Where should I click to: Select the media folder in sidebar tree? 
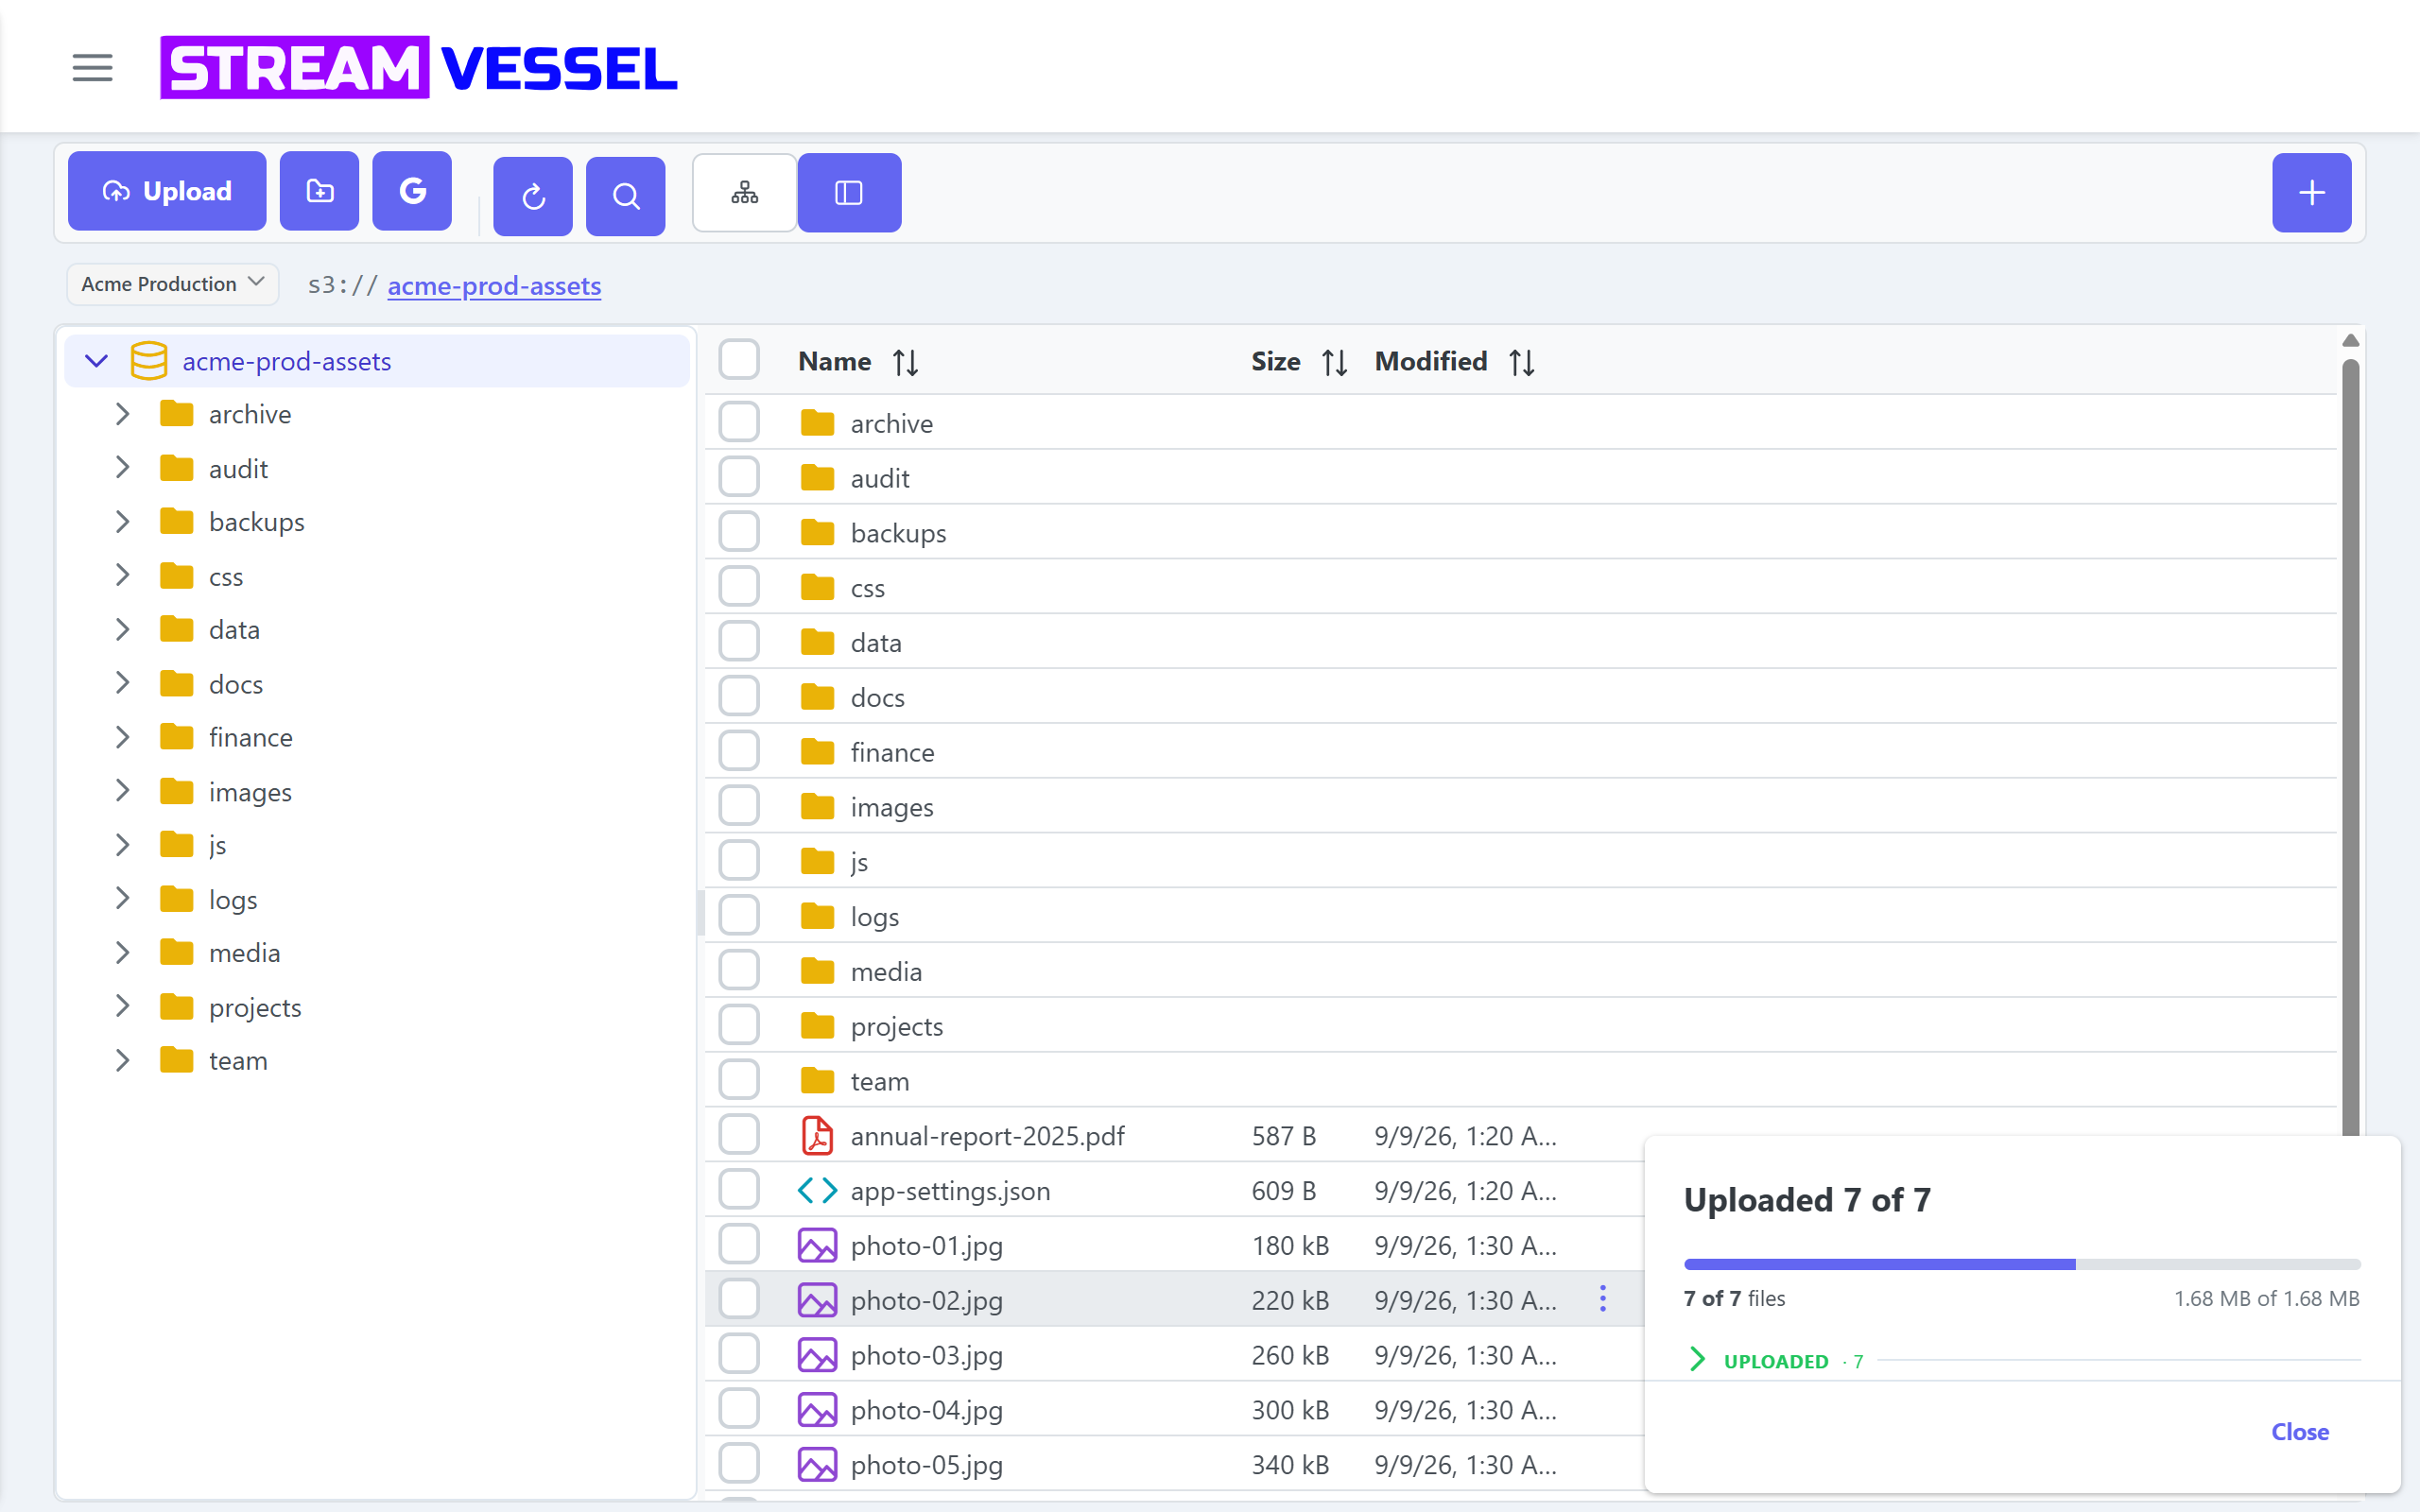point(244,953)
